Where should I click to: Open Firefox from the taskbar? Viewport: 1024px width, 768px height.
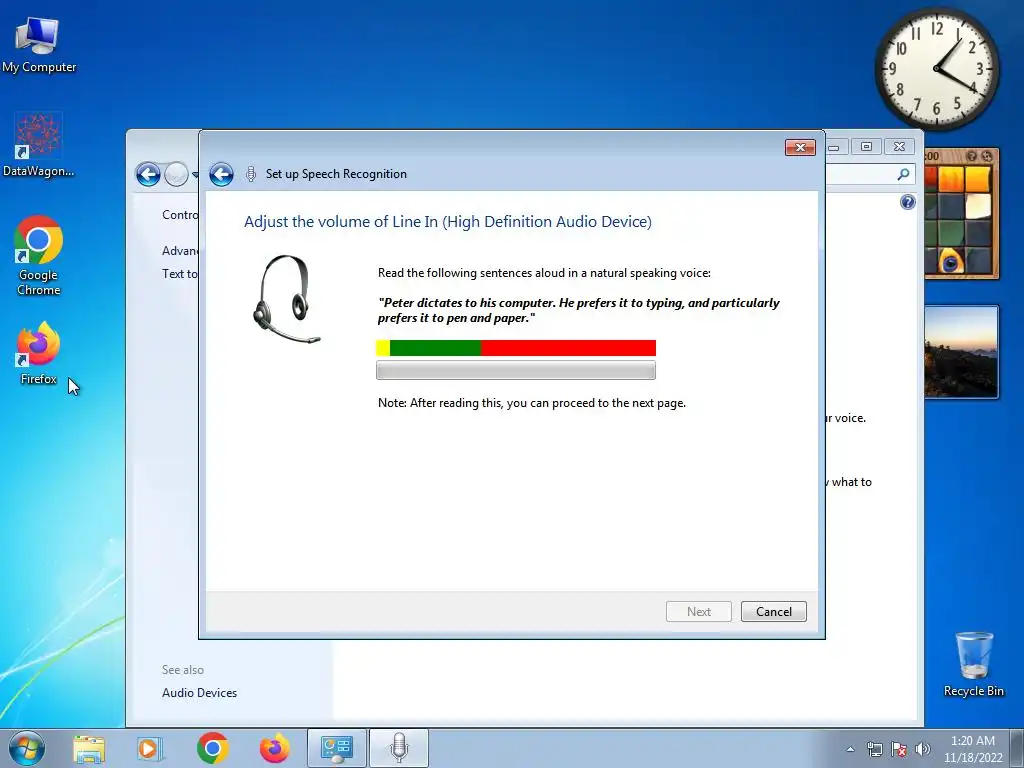[x=274, y=748]
